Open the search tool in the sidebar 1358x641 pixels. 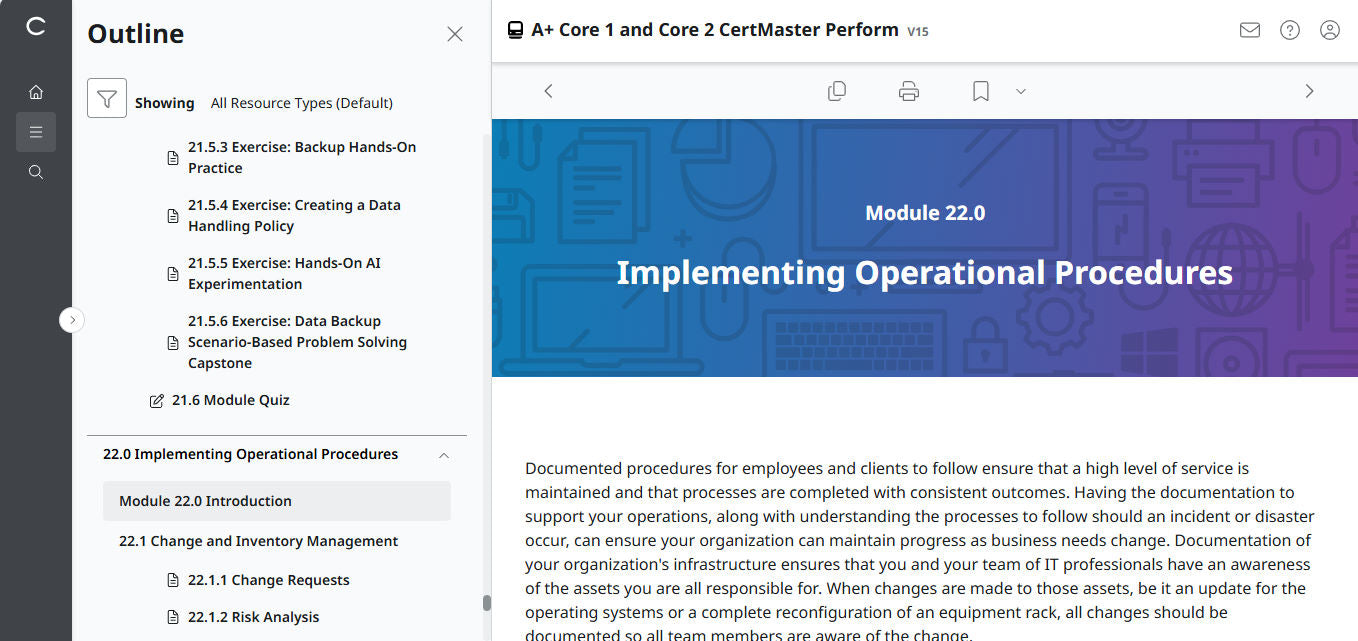[36, 171]
